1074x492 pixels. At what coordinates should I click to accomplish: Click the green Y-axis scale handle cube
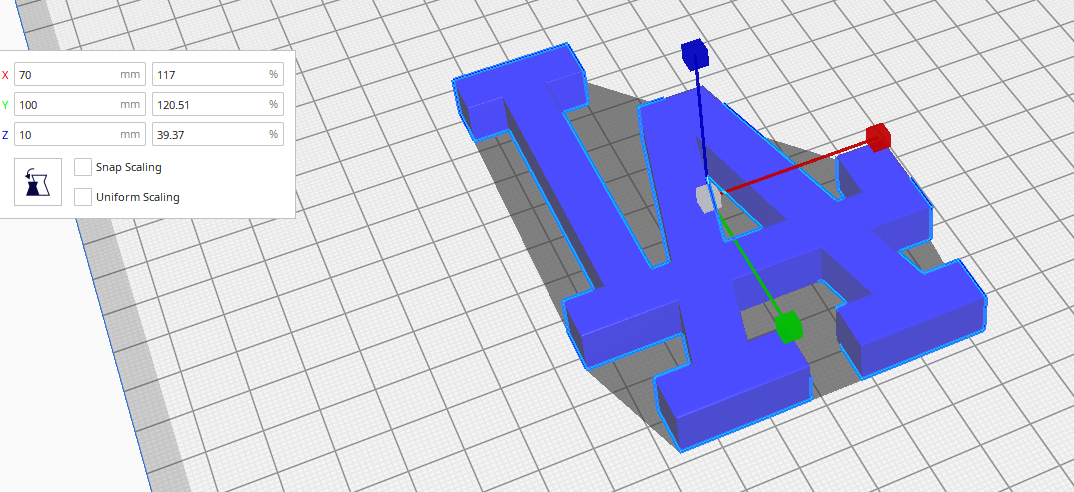pos(788,327)
